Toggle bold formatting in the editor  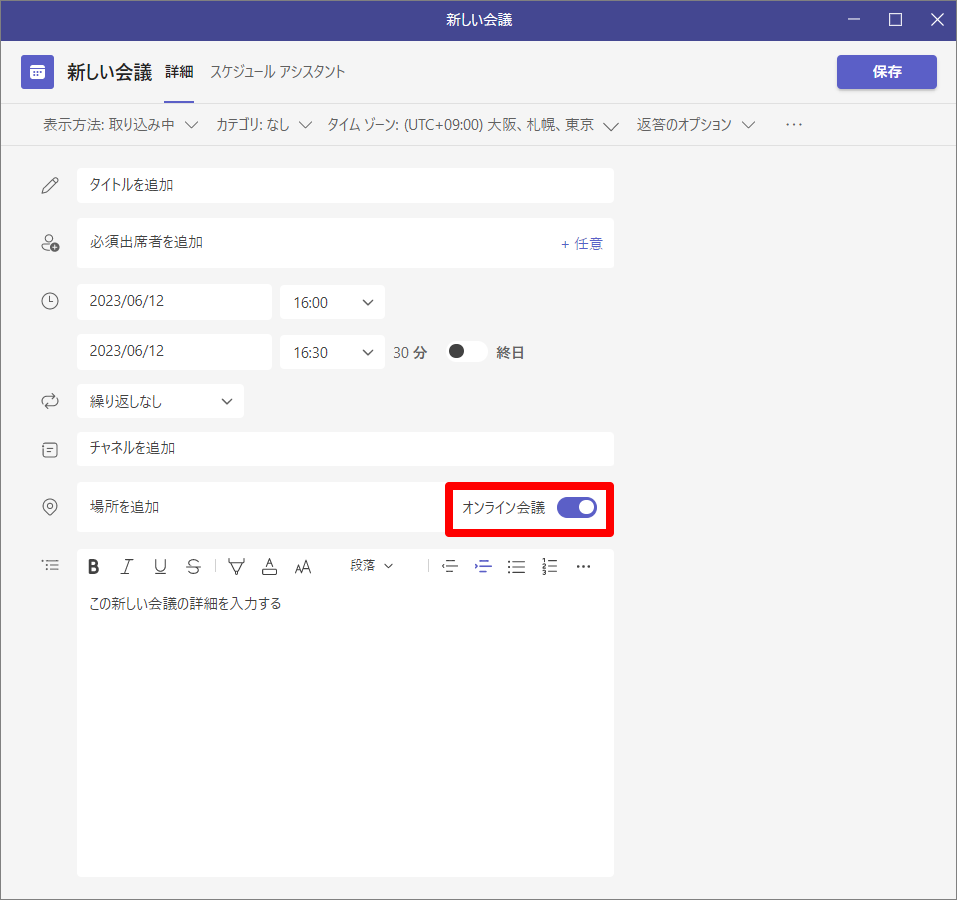point(94,567)
